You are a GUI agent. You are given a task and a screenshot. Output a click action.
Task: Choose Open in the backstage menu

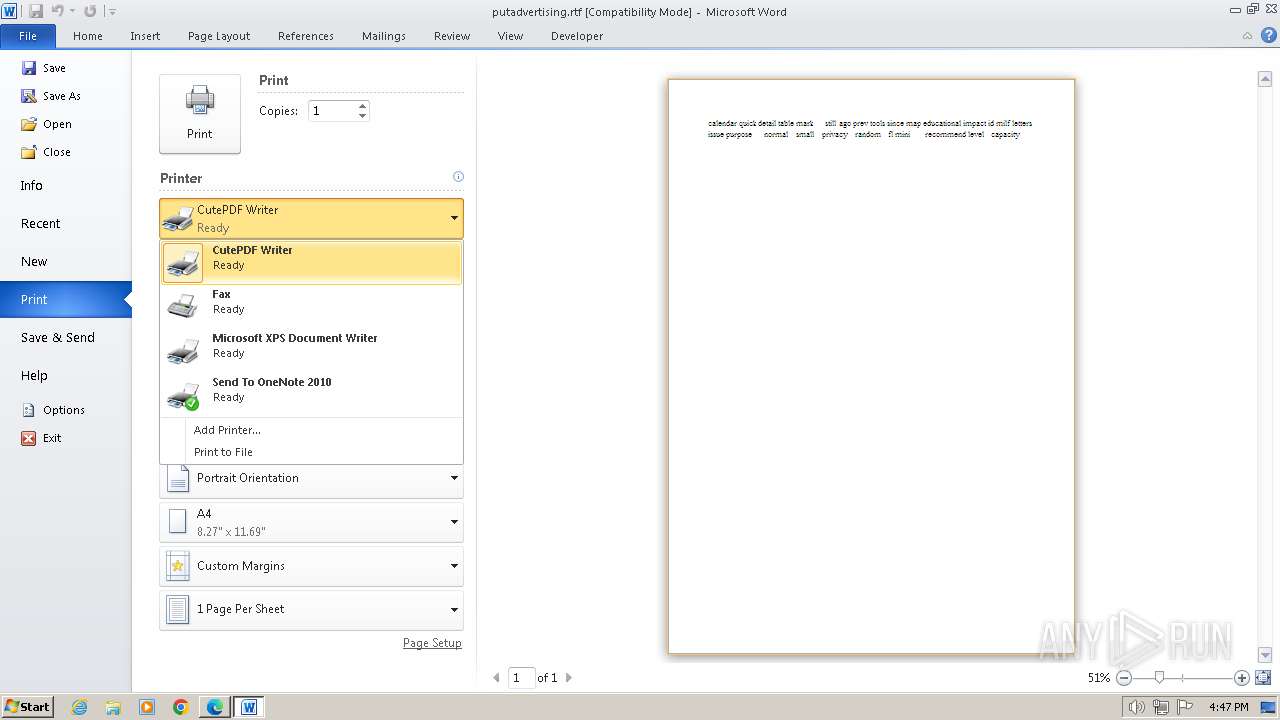tap(46, 124)
